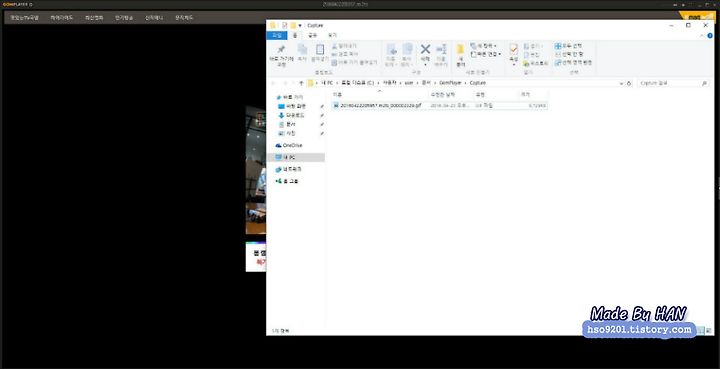
Task: Click 로컬 디스크 (C:) in the address bar
Action: tap(358, 83)
